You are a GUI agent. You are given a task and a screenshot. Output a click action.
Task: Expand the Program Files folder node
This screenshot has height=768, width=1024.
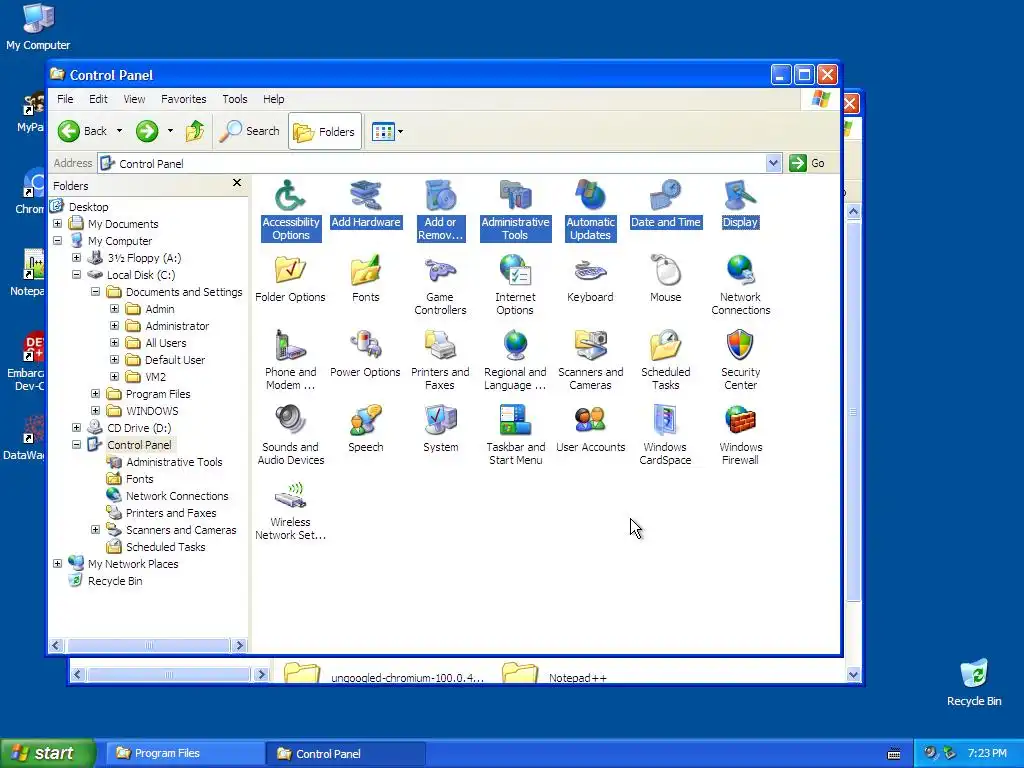(95, 393)
